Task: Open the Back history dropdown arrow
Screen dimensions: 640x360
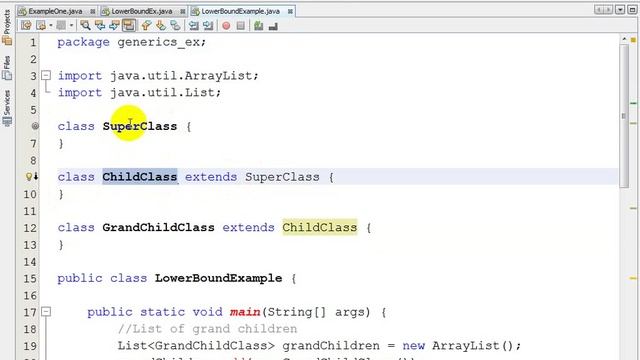Action: pyautogui.click(x=51, y=26)
